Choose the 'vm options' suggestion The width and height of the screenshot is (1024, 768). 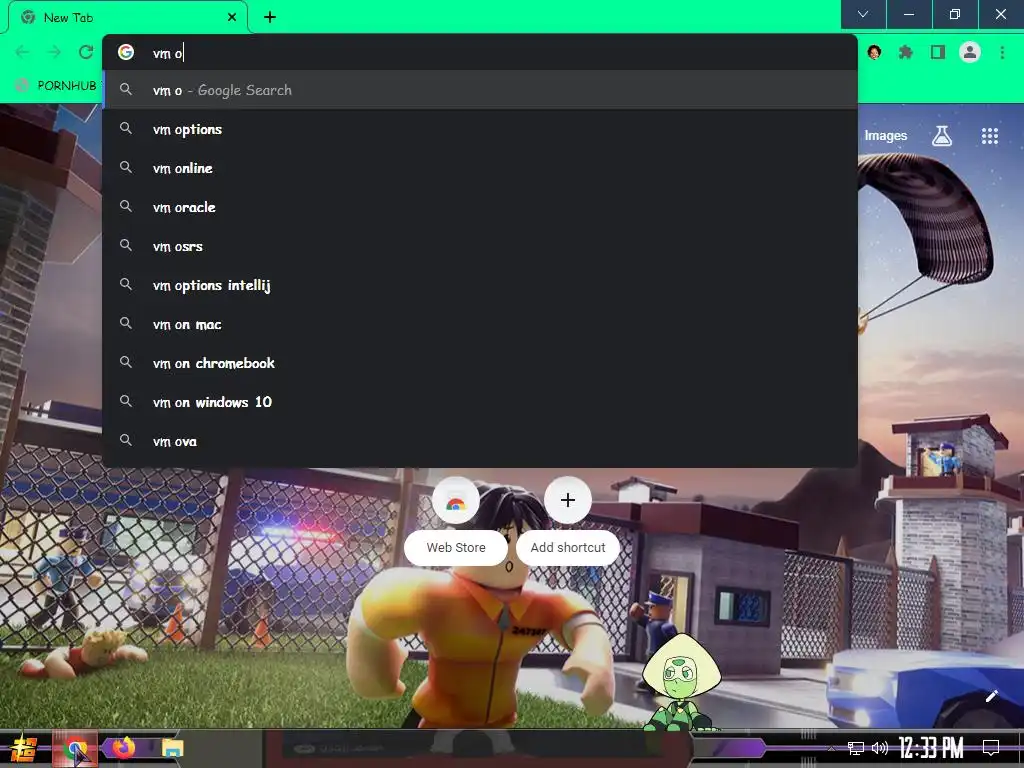pos(480,129)
